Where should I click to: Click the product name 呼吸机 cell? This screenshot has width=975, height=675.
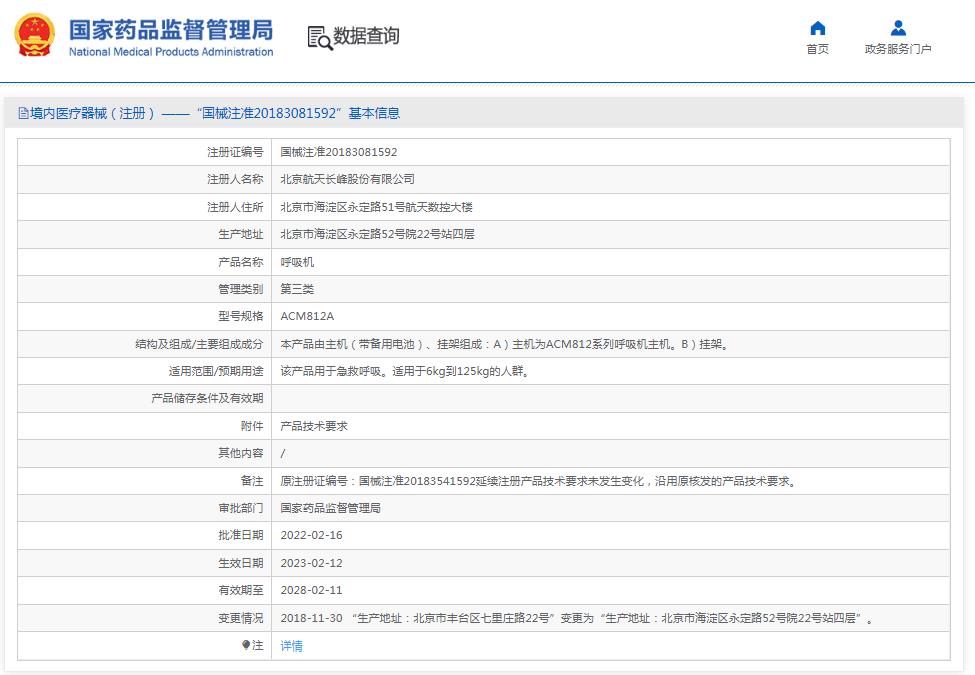click(x=295, y=262)
